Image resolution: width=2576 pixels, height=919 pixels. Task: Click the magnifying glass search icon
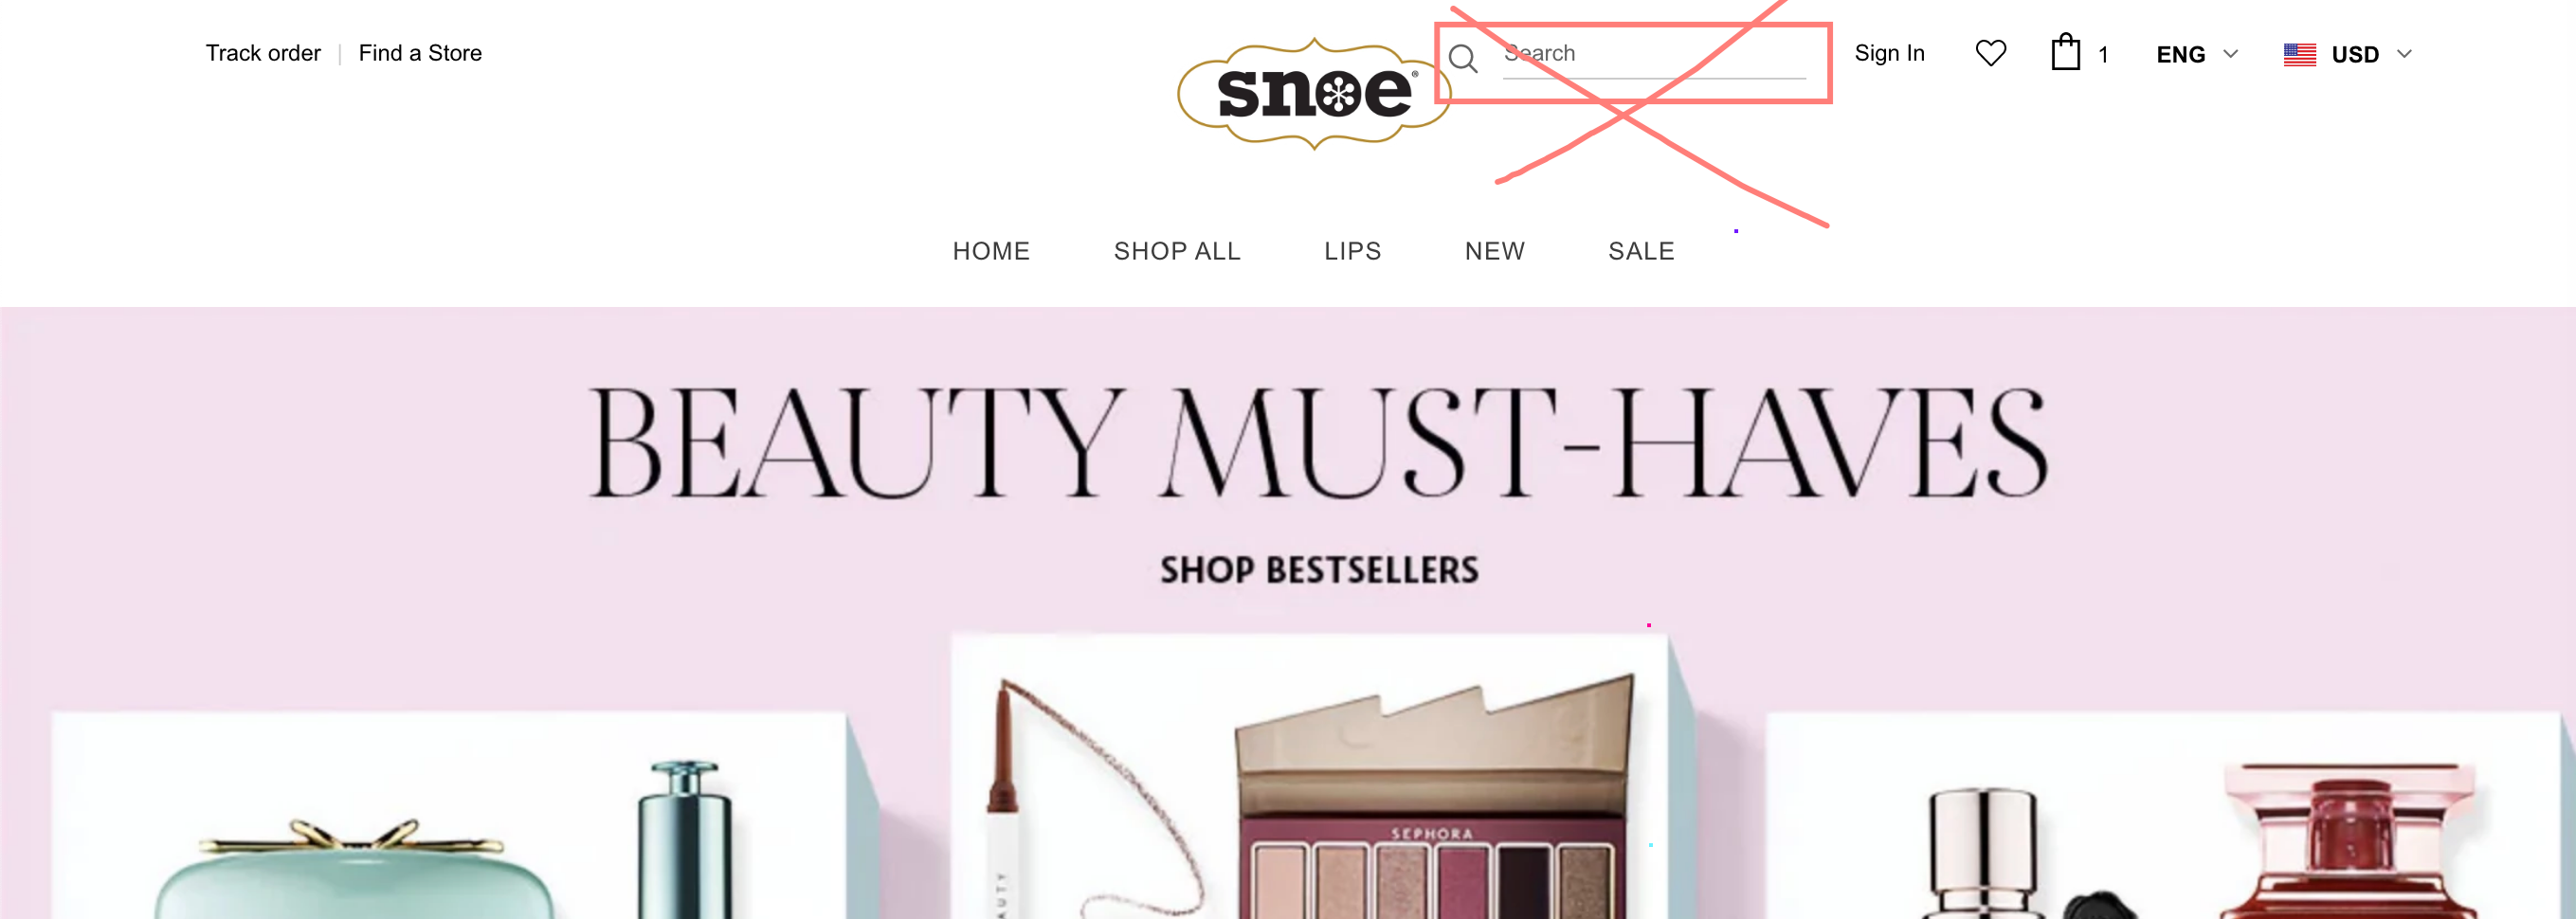pyautogui.click(x=1463, y=59)
